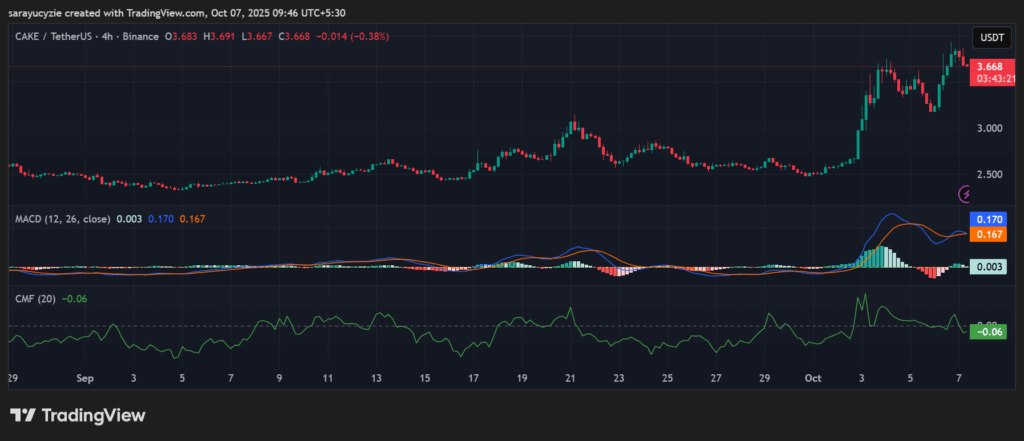Image resolution: width=1024 pixels, height=441 pixels.
Task: Click date 21 on the time axis
Action: [x=571, y=380]
